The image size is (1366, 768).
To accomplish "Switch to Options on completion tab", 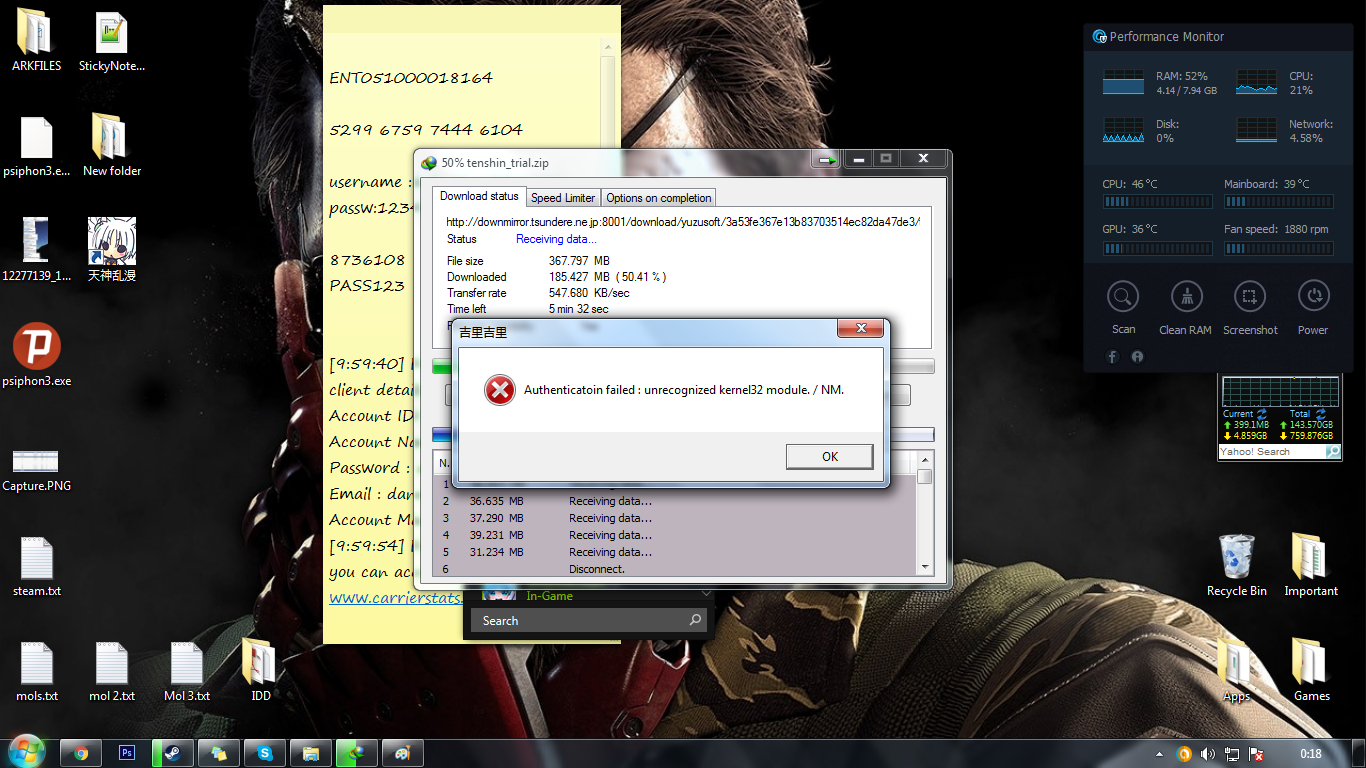I will coord(659,198).
